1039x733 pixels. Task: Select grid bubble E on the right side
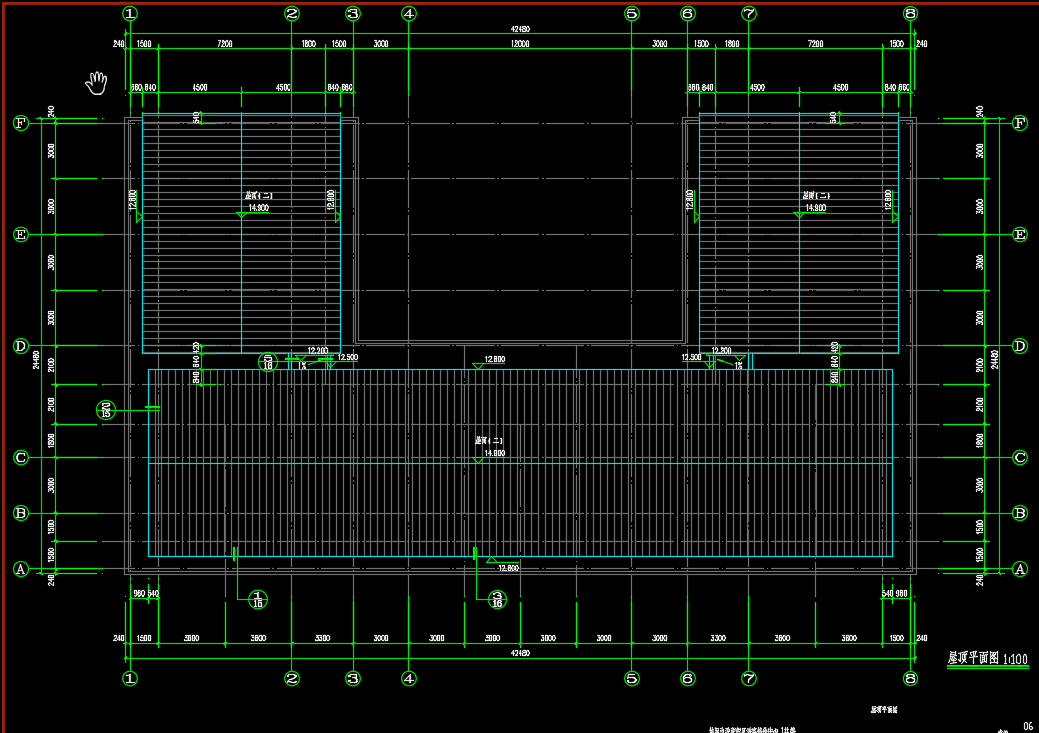point(1020,235)
